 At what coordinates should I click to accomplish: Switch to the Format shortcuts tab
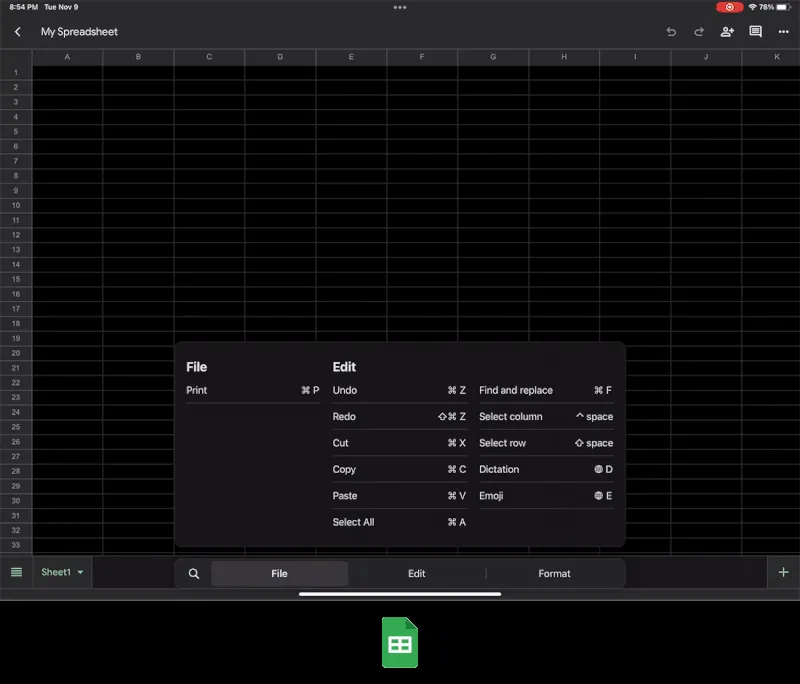tap(554, 574)
